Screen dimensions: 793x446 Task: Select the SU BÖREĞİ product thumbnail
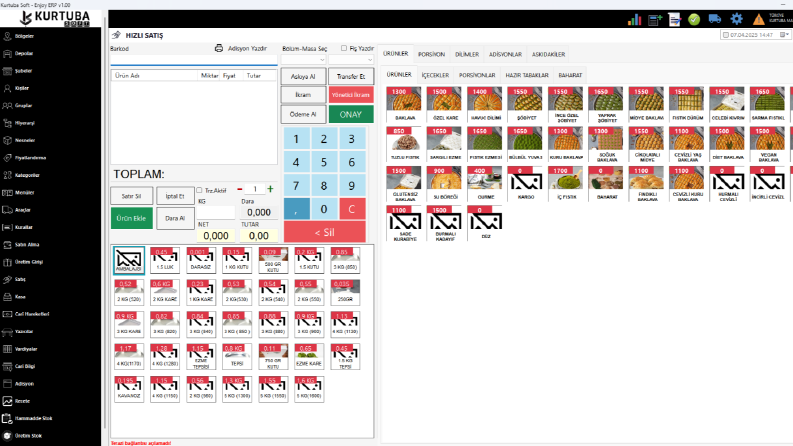coord(445,184)
